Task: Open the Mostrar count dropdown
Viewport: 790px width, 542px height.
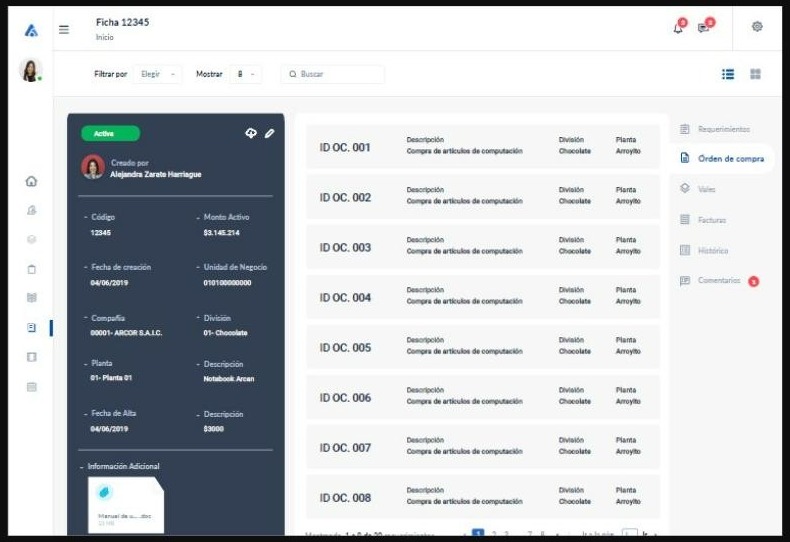Action: point(245,74)
